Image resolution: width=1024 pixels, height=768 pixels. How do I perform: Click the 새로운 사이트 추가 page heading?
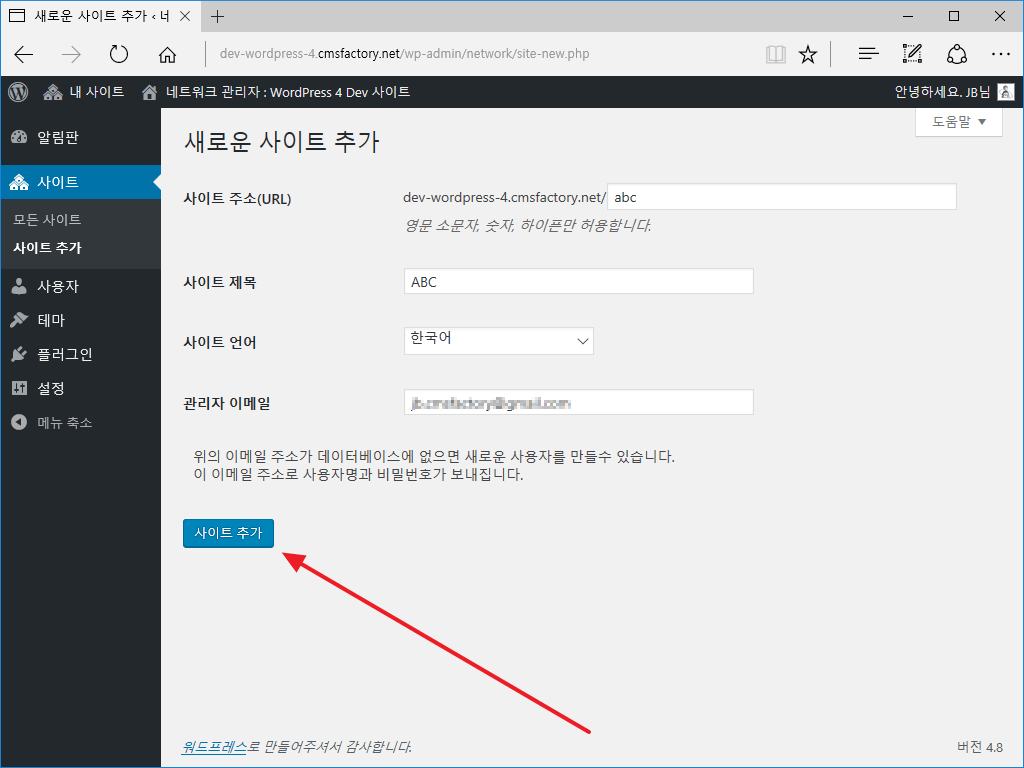(281, 142)
